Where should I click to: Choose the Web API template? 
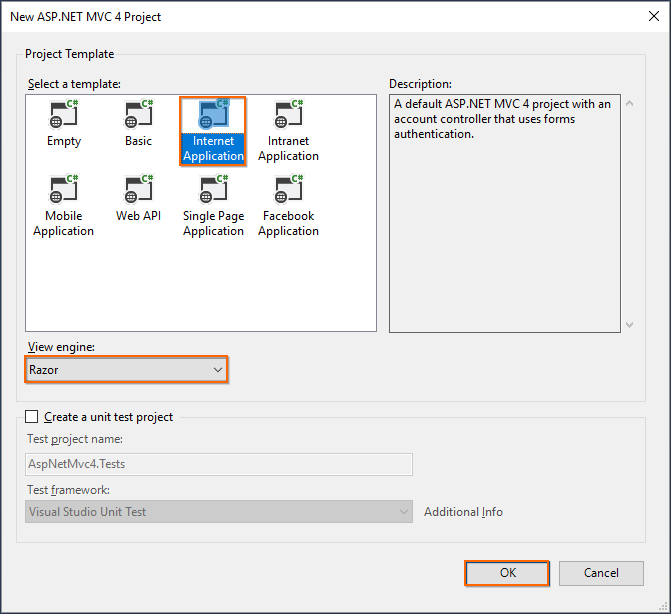(x=139, y=199)
